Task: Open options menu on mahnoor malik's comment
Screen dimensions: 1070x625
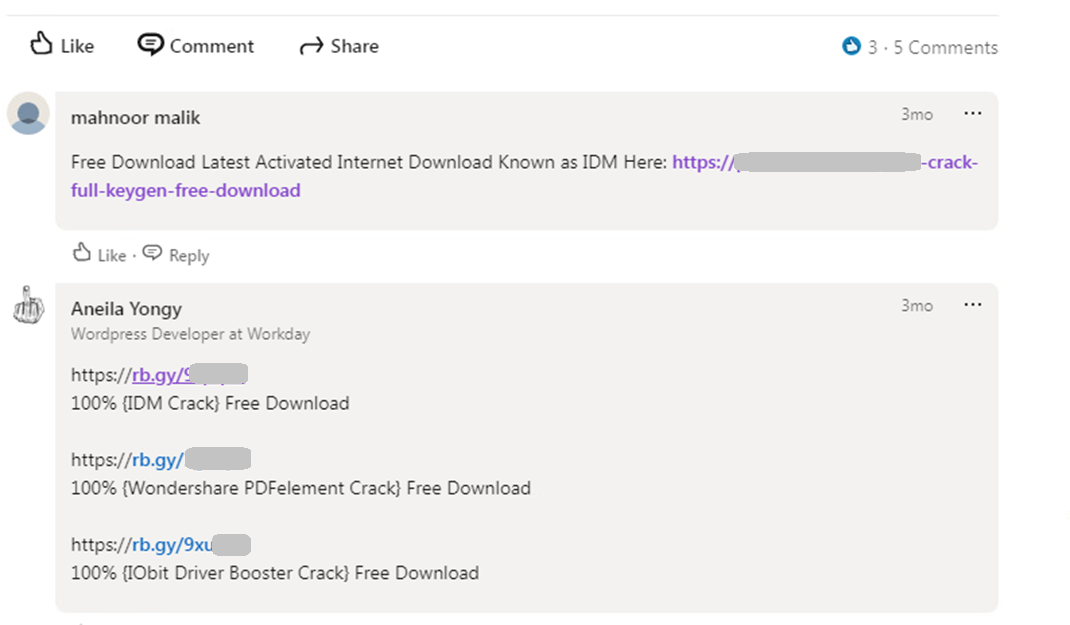Action: point(972,114)
